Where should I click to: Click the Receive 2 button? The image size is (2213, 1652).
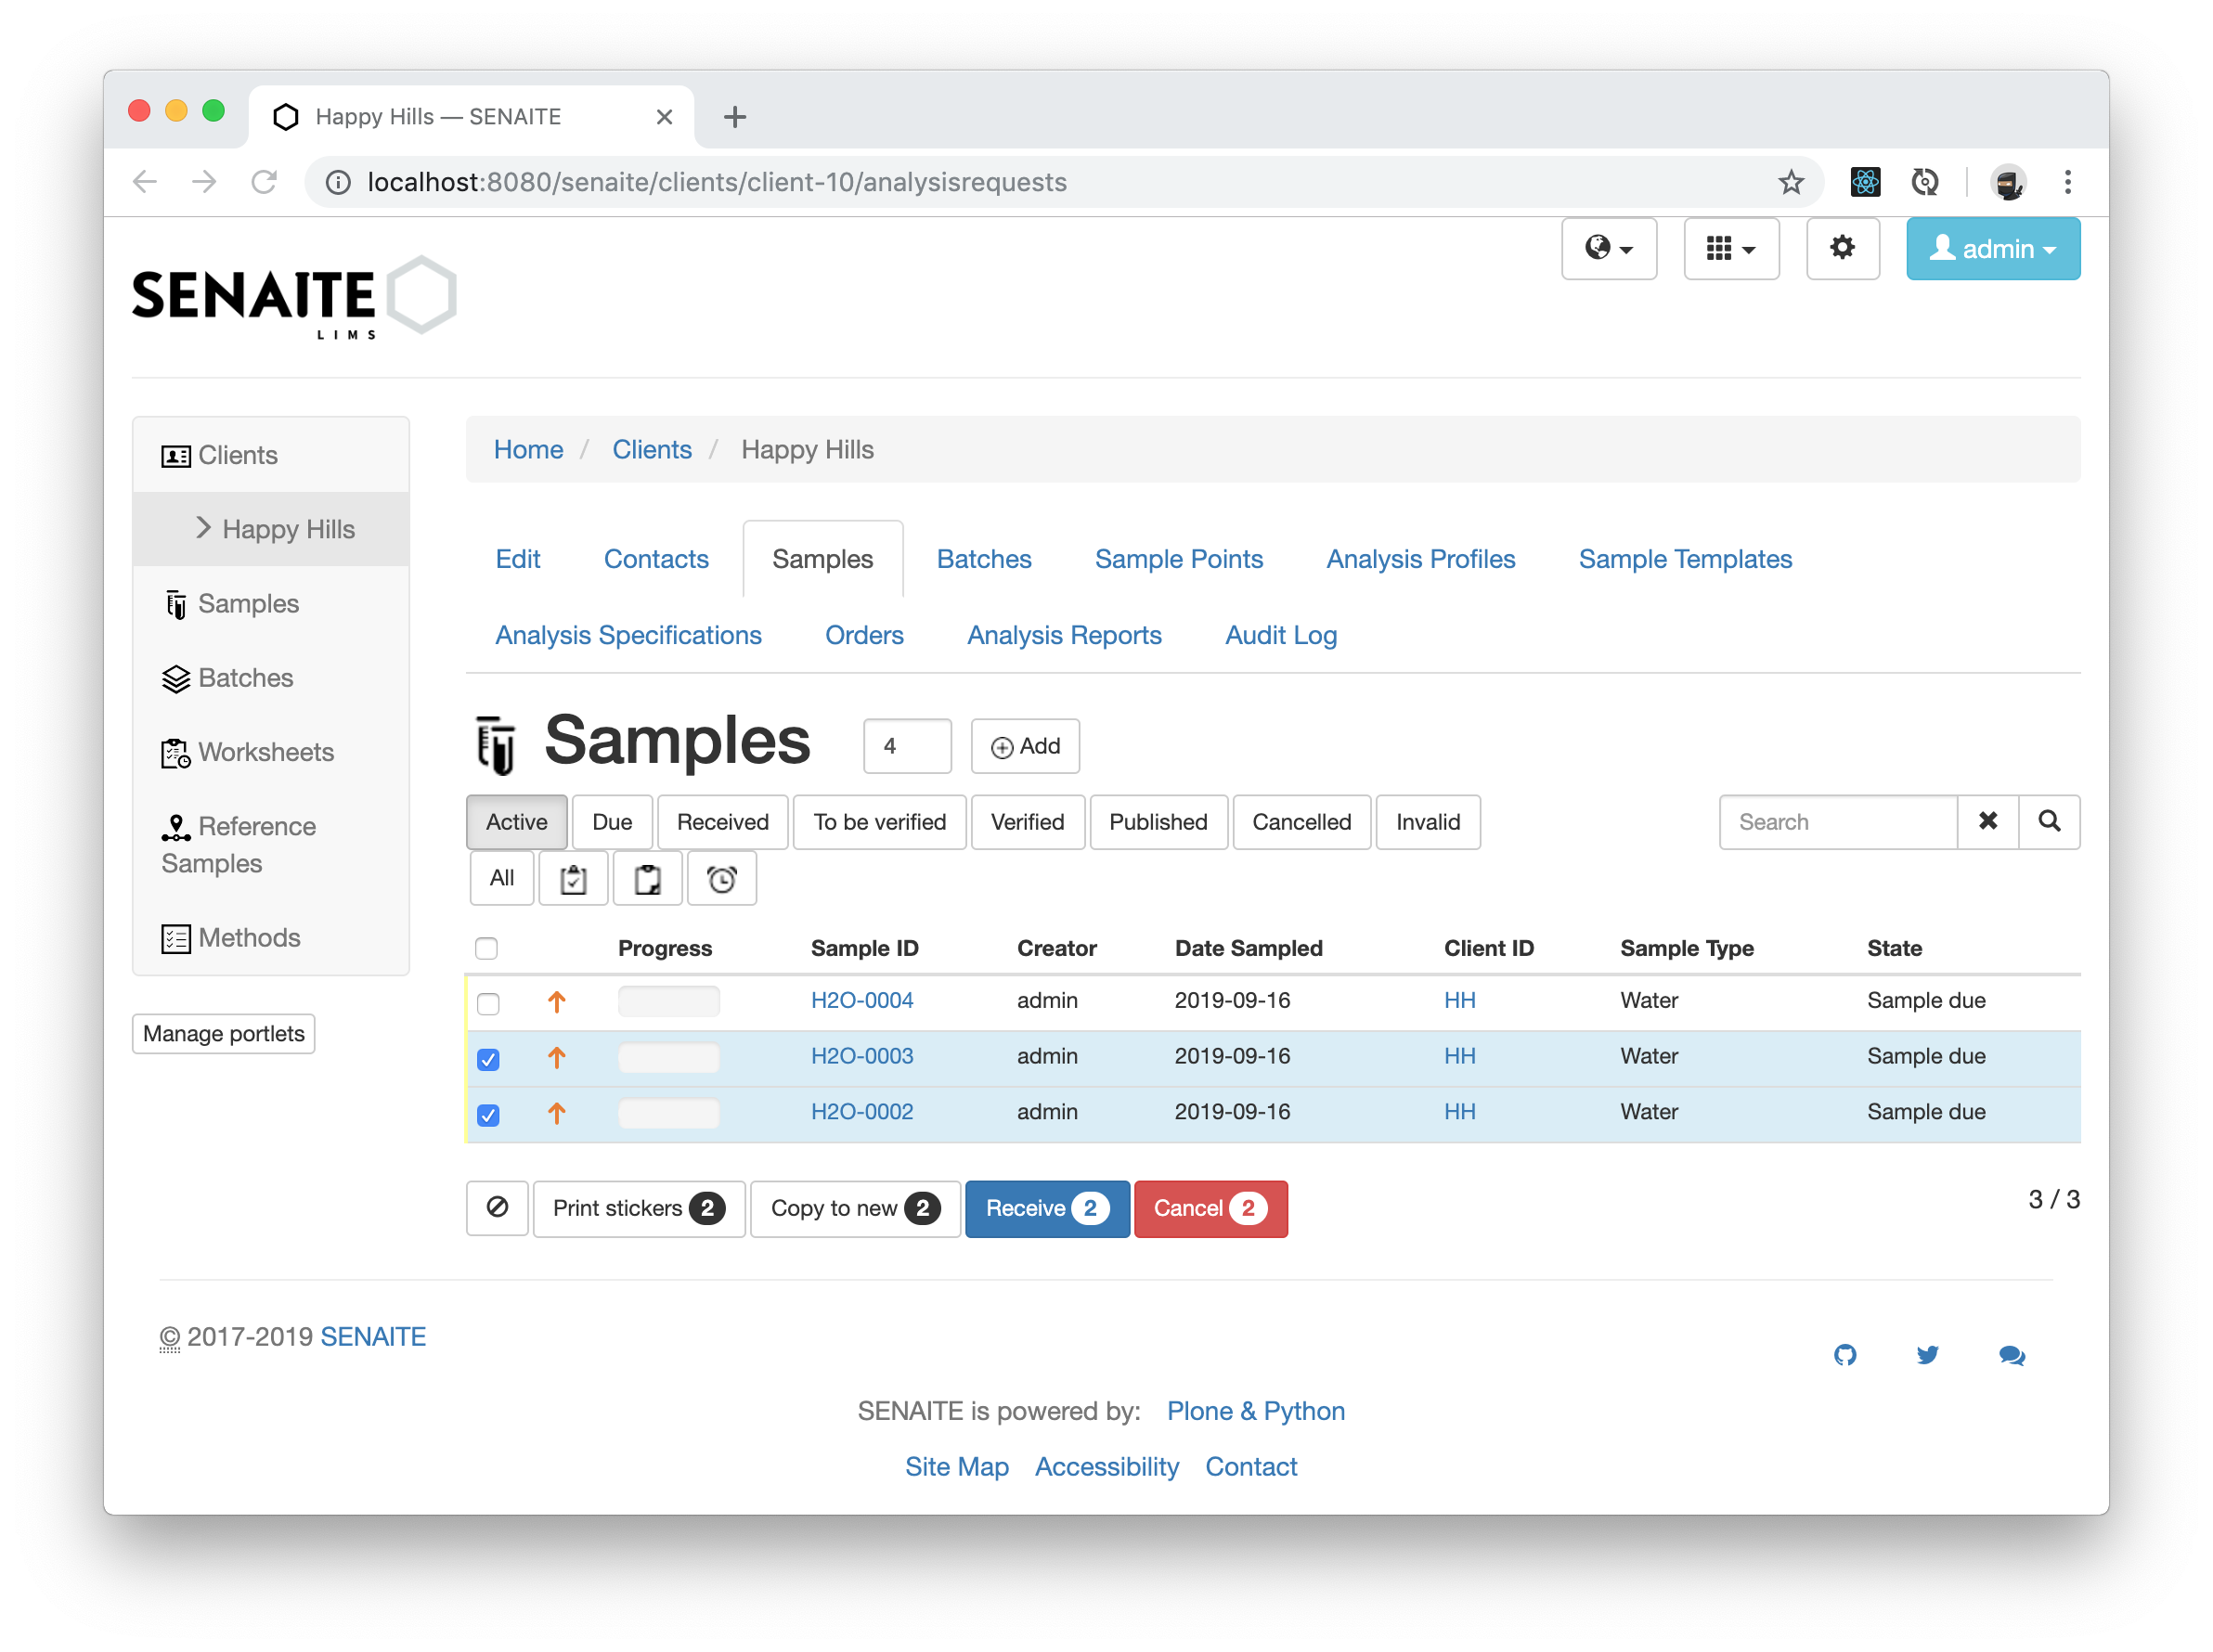[1043, 1207]
